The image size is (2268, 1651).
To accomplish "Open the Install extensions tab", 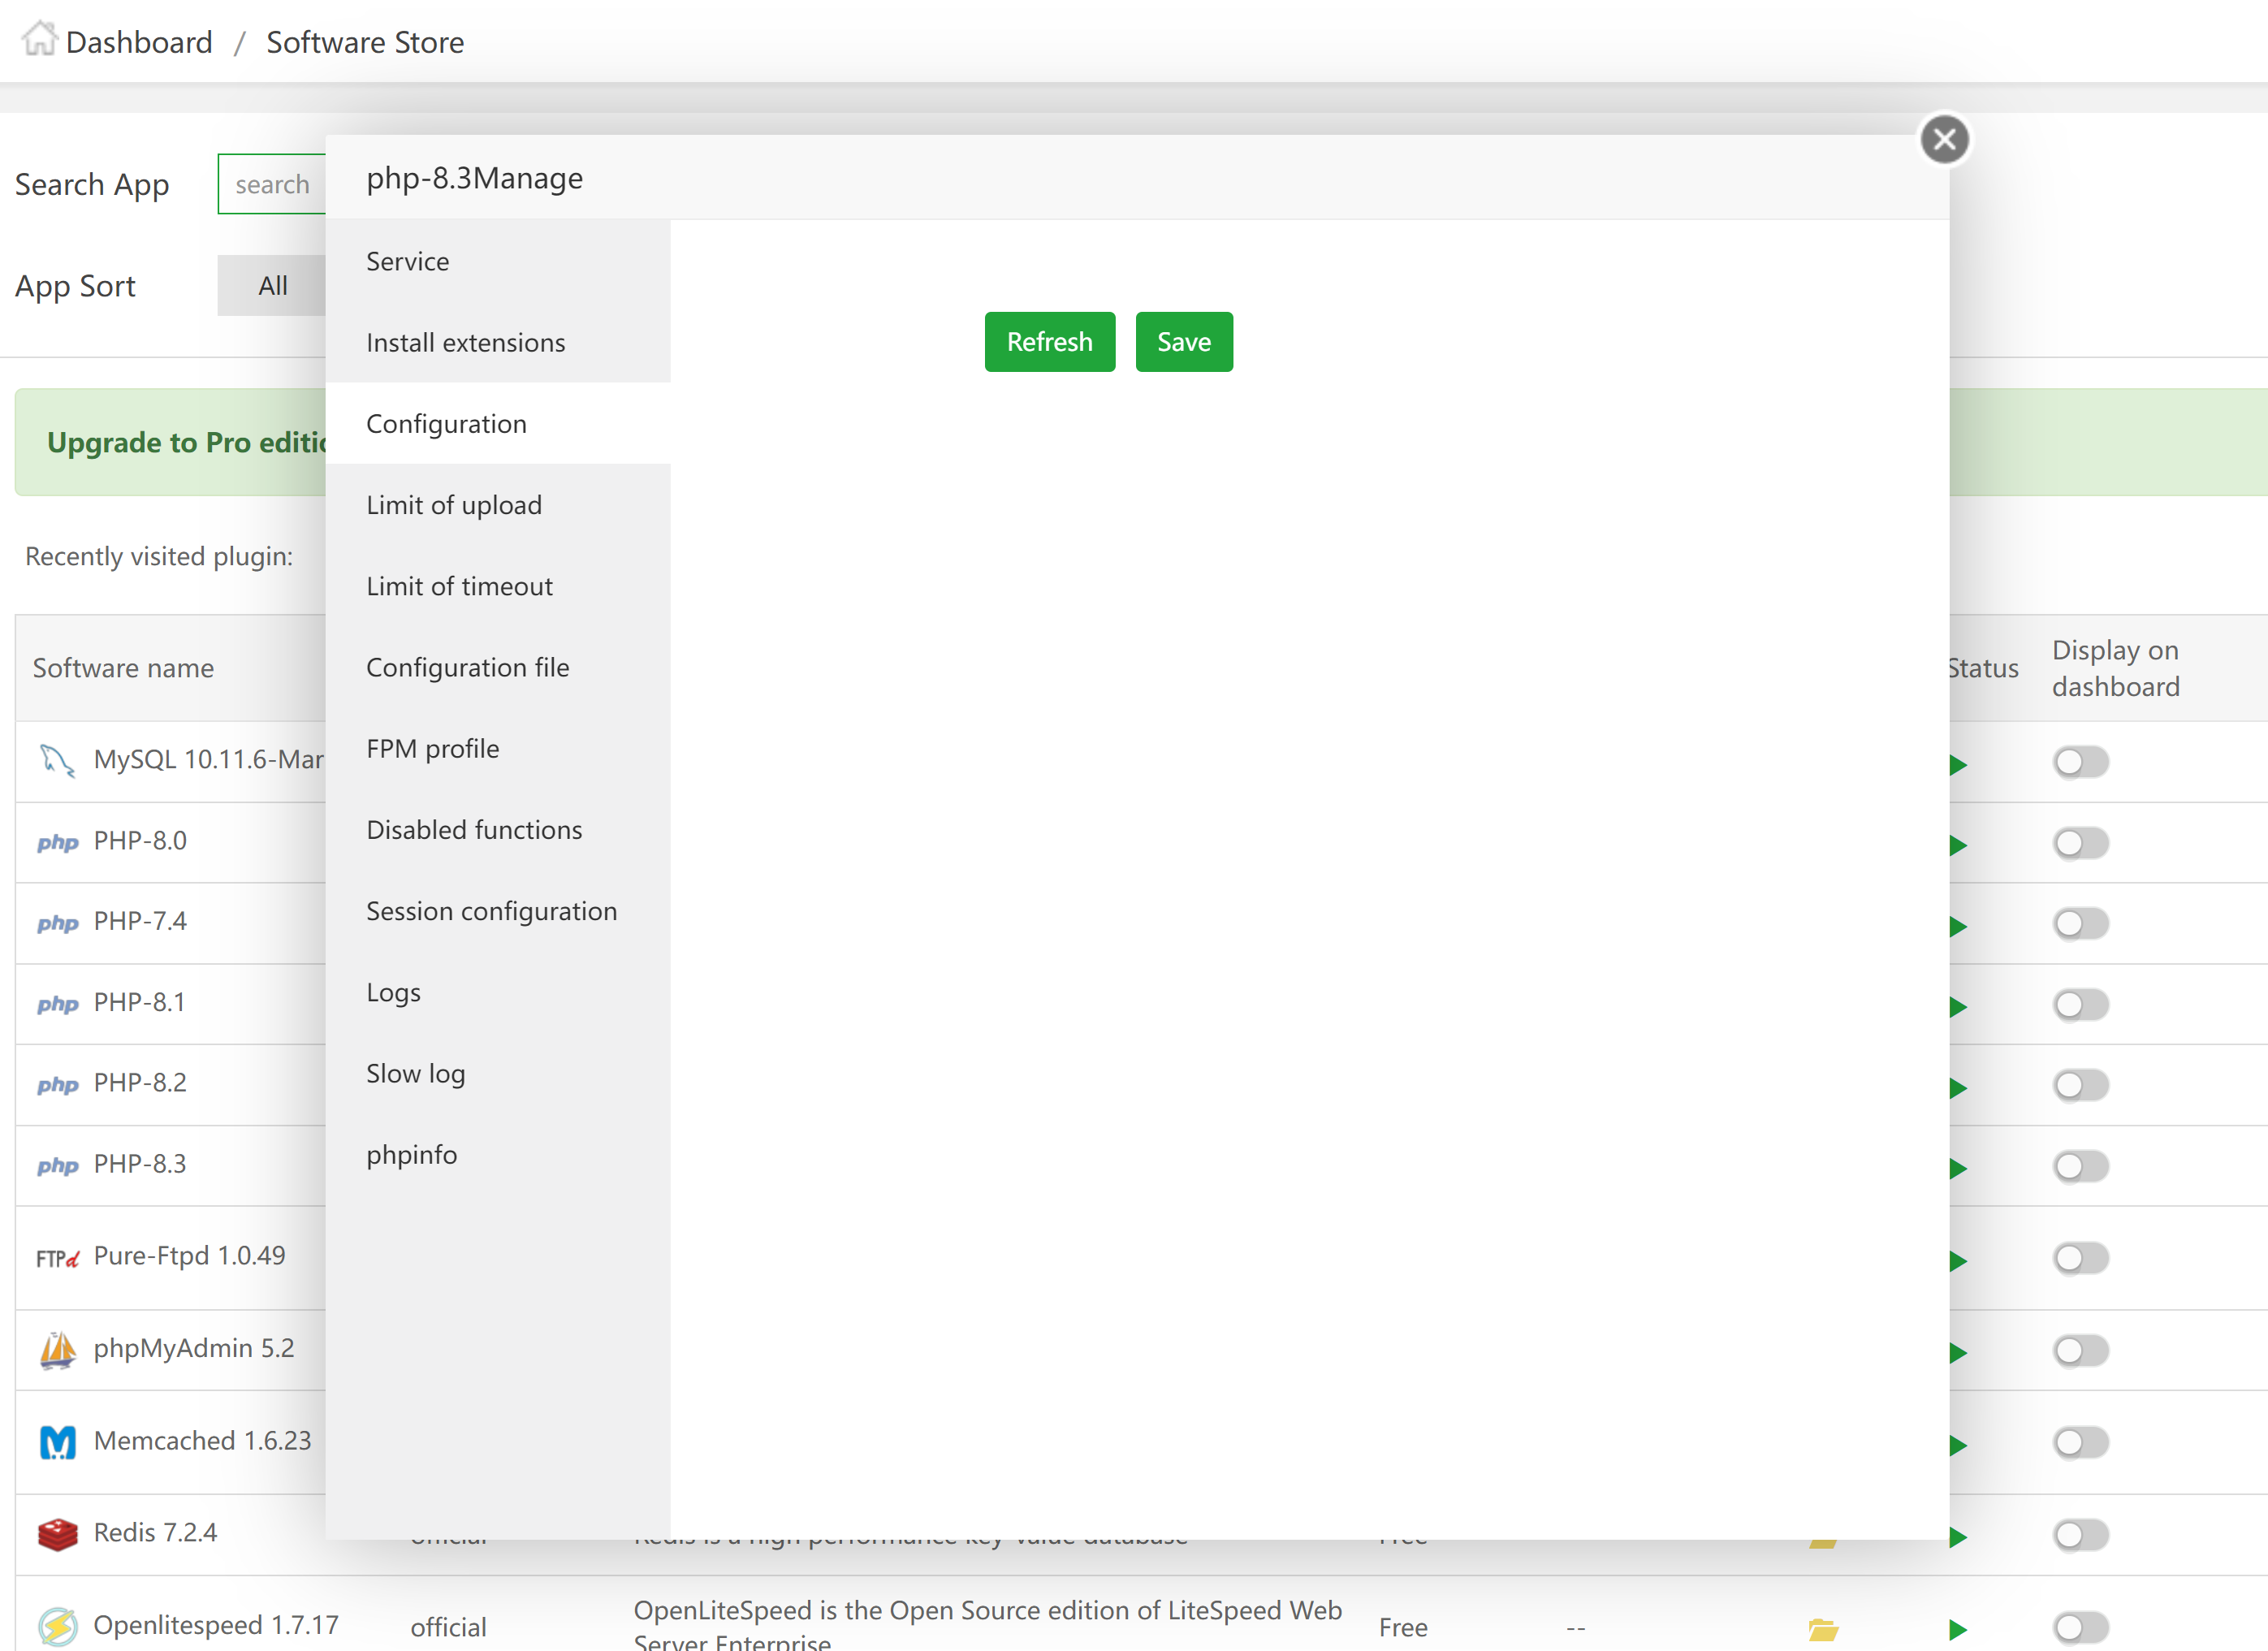I will tap(465, 342).
